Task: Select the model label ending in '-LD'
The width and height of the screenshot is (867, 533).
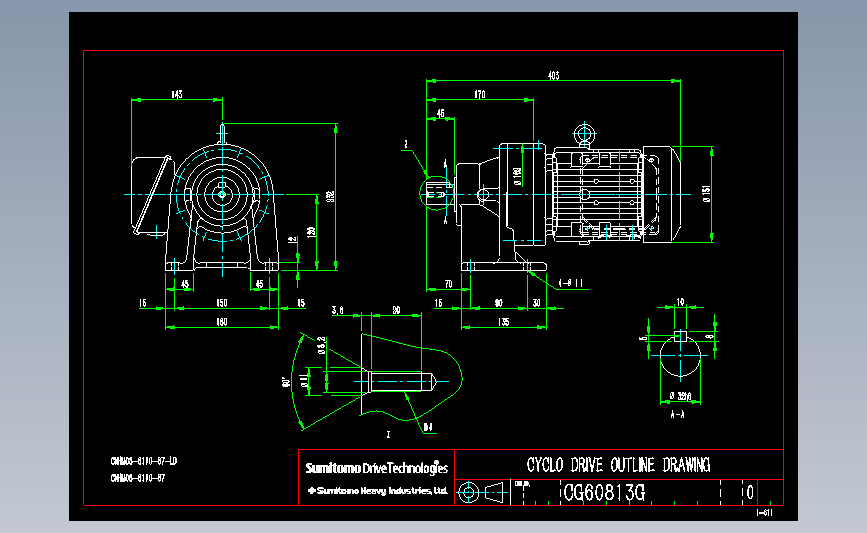Action: (144, 461)
